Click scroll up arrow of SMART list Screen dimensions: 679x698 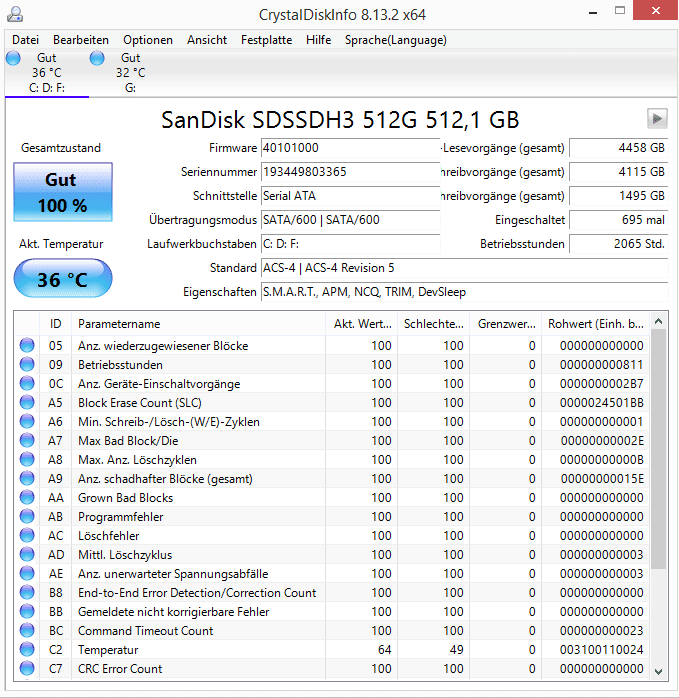pos(659,321)
